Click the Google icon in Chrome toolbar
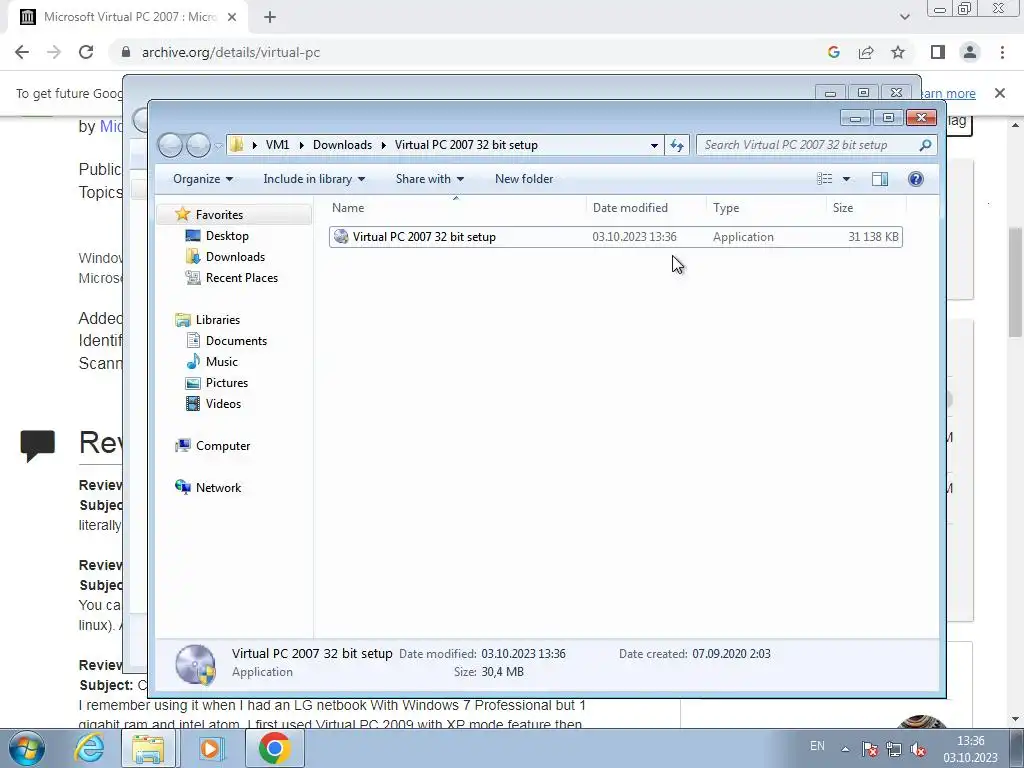 pyautogui.click(x=833, y=52)
